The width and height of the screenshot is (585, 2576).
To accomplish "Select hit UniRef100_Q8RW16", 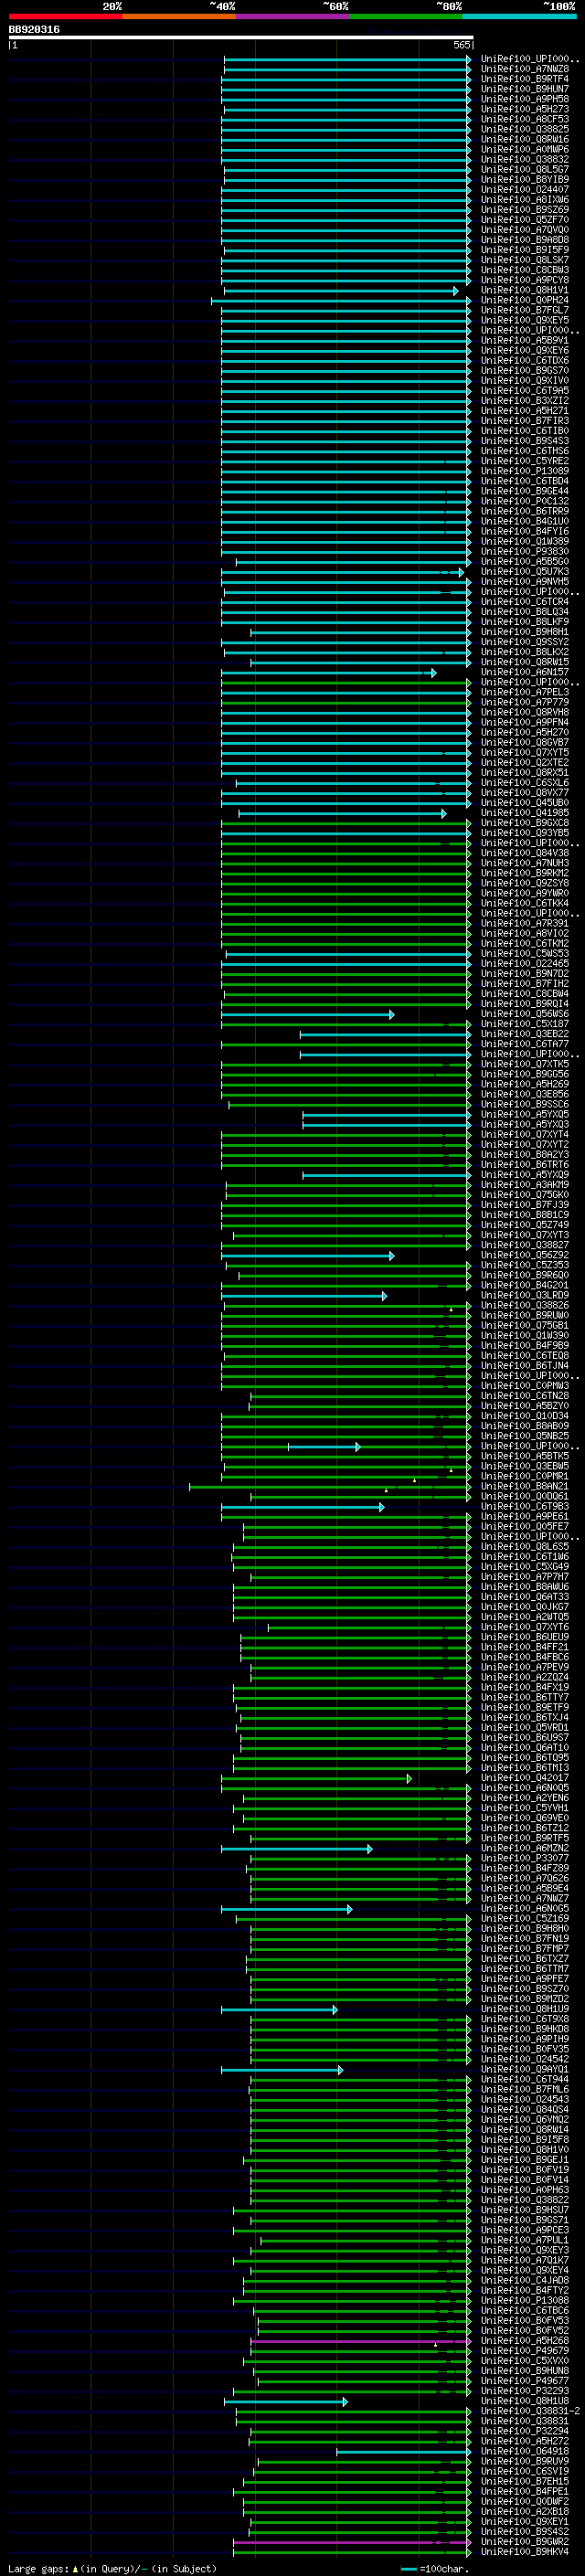I will click(x=525, y=139).
